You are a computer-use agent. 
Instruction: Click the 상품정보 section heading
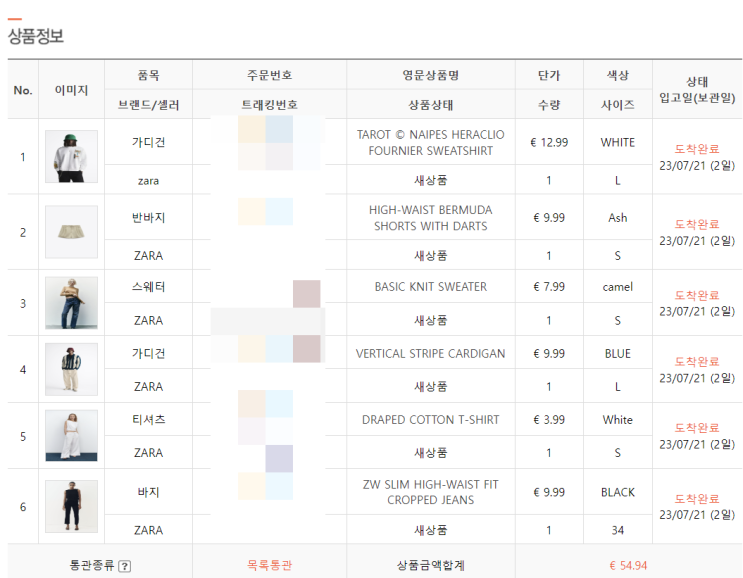(x=36, y=36)
